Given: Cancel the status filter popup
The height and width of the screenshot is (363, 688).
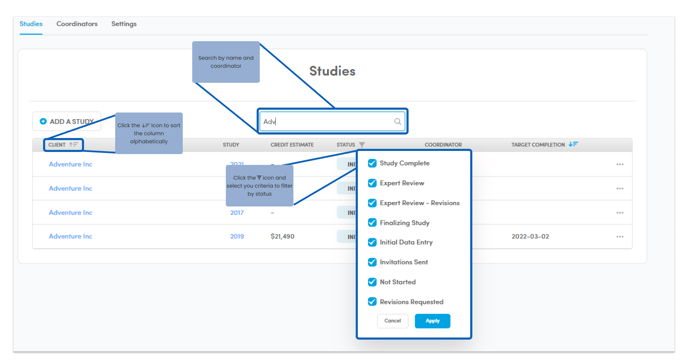Looking at the screenshot, I should click(392, 321).
